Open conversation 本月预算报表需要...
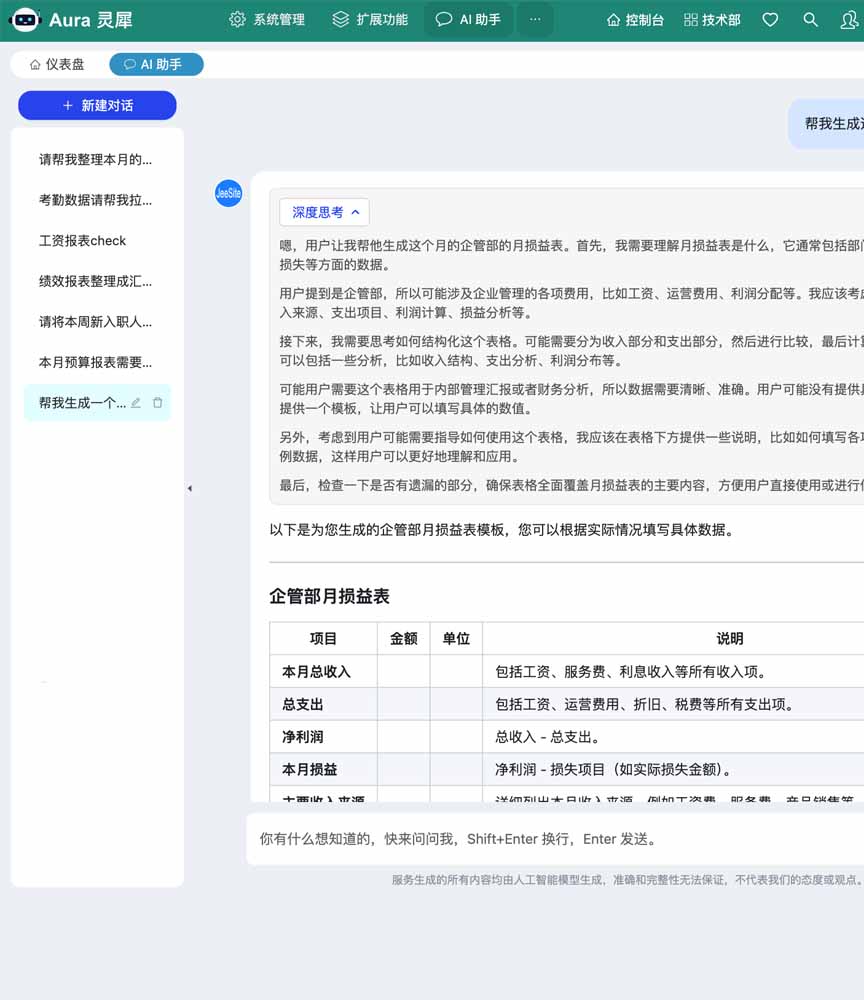Viewport: 864px width, 1000px height. pos(97,362)
